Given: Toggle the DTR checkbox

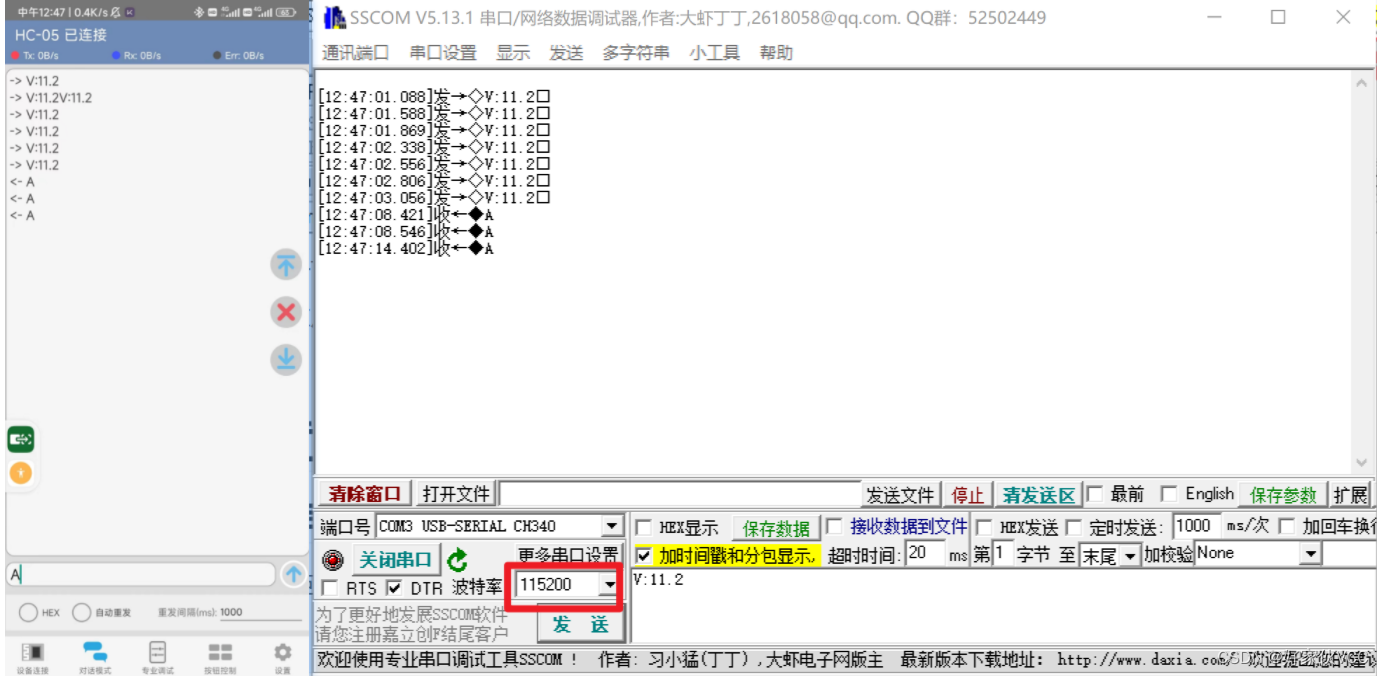Looking at the screenshot, I should tap(394, 589).
